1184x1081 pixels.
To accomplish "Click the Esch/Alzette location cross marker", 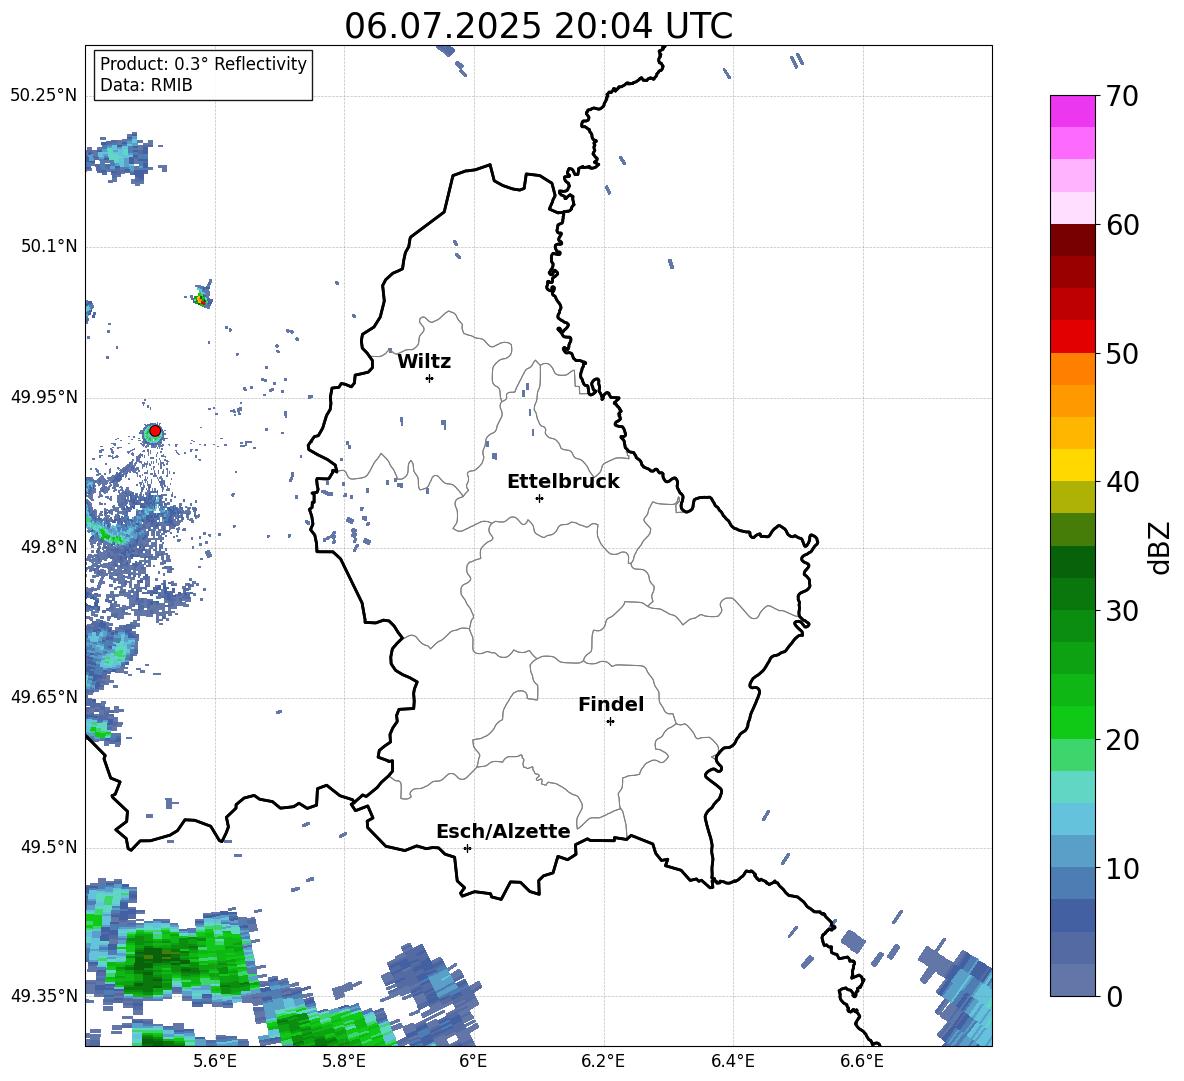I will pyautogui.click(x=467, y=848).
